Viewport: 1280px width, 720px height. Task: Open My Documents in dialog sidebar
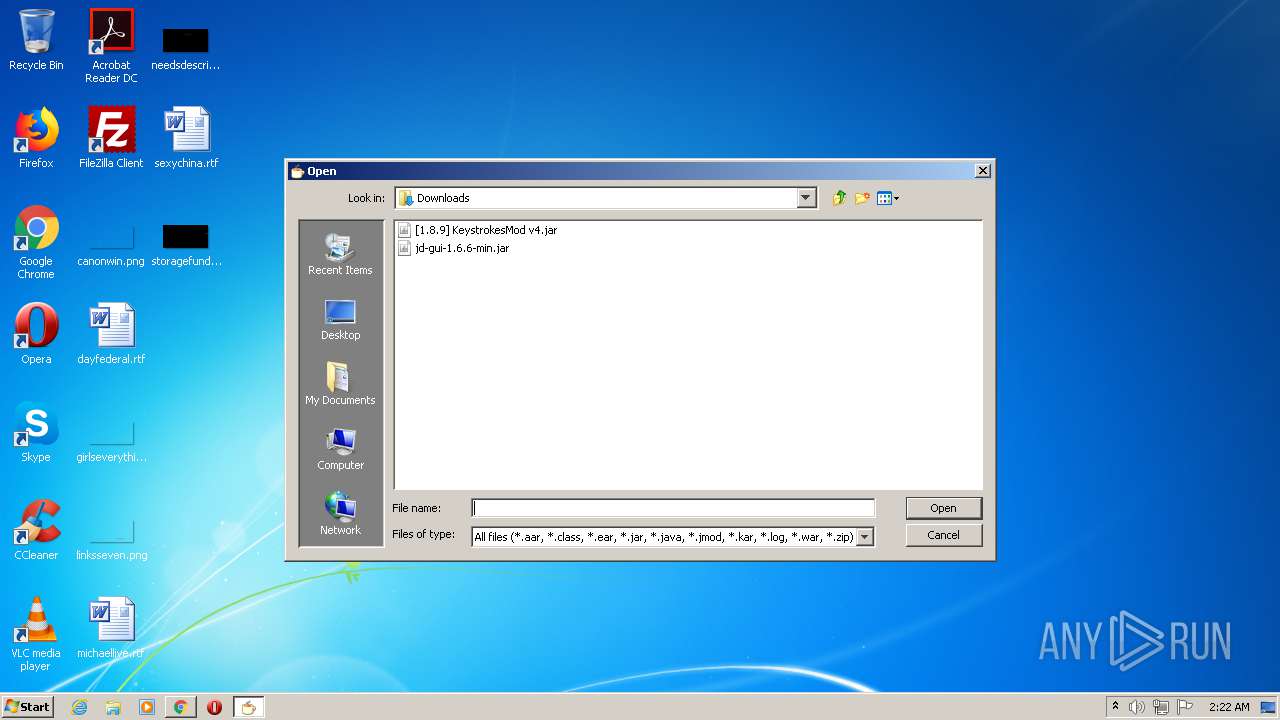point(340,384)
